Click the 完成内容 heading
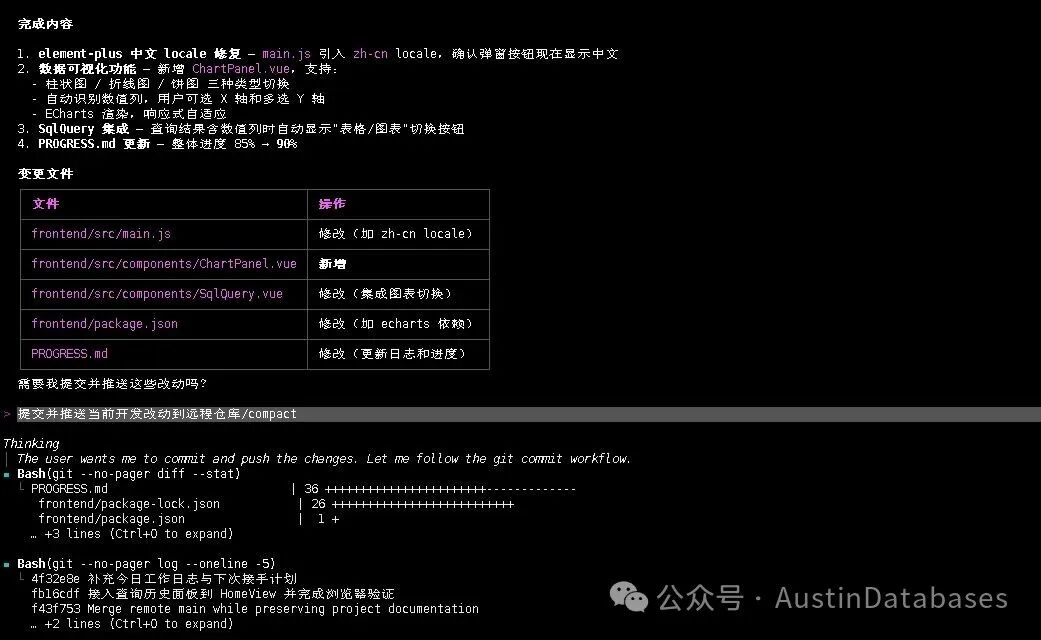The width and height of the screenshot is (1041, 640). click(x=45, y=24)
